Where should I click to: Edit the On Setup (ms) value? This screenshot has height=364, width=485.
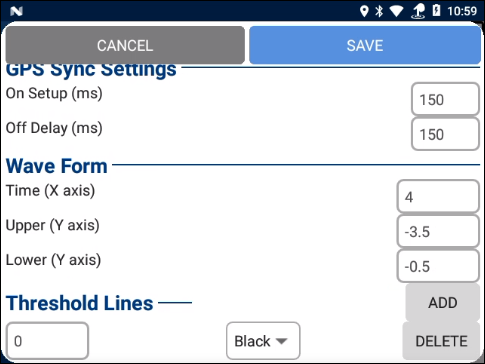click(445, 99)
